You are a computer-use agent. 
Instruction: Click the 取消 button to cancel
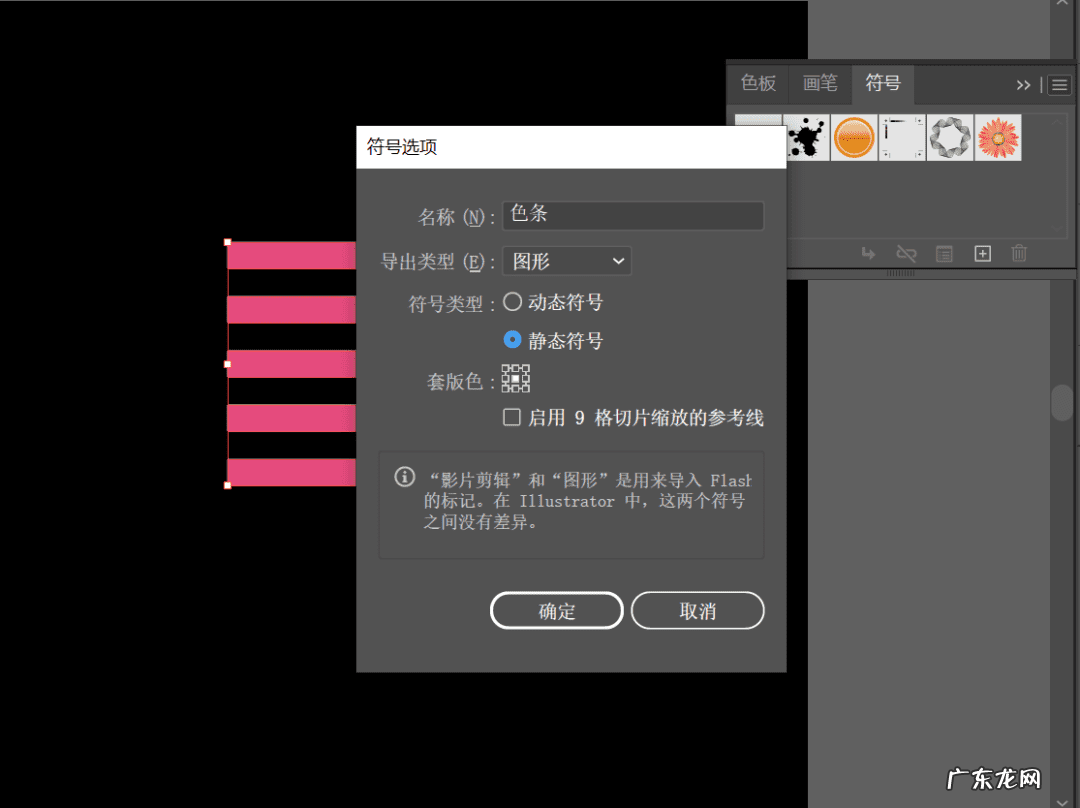coord(697,610)
